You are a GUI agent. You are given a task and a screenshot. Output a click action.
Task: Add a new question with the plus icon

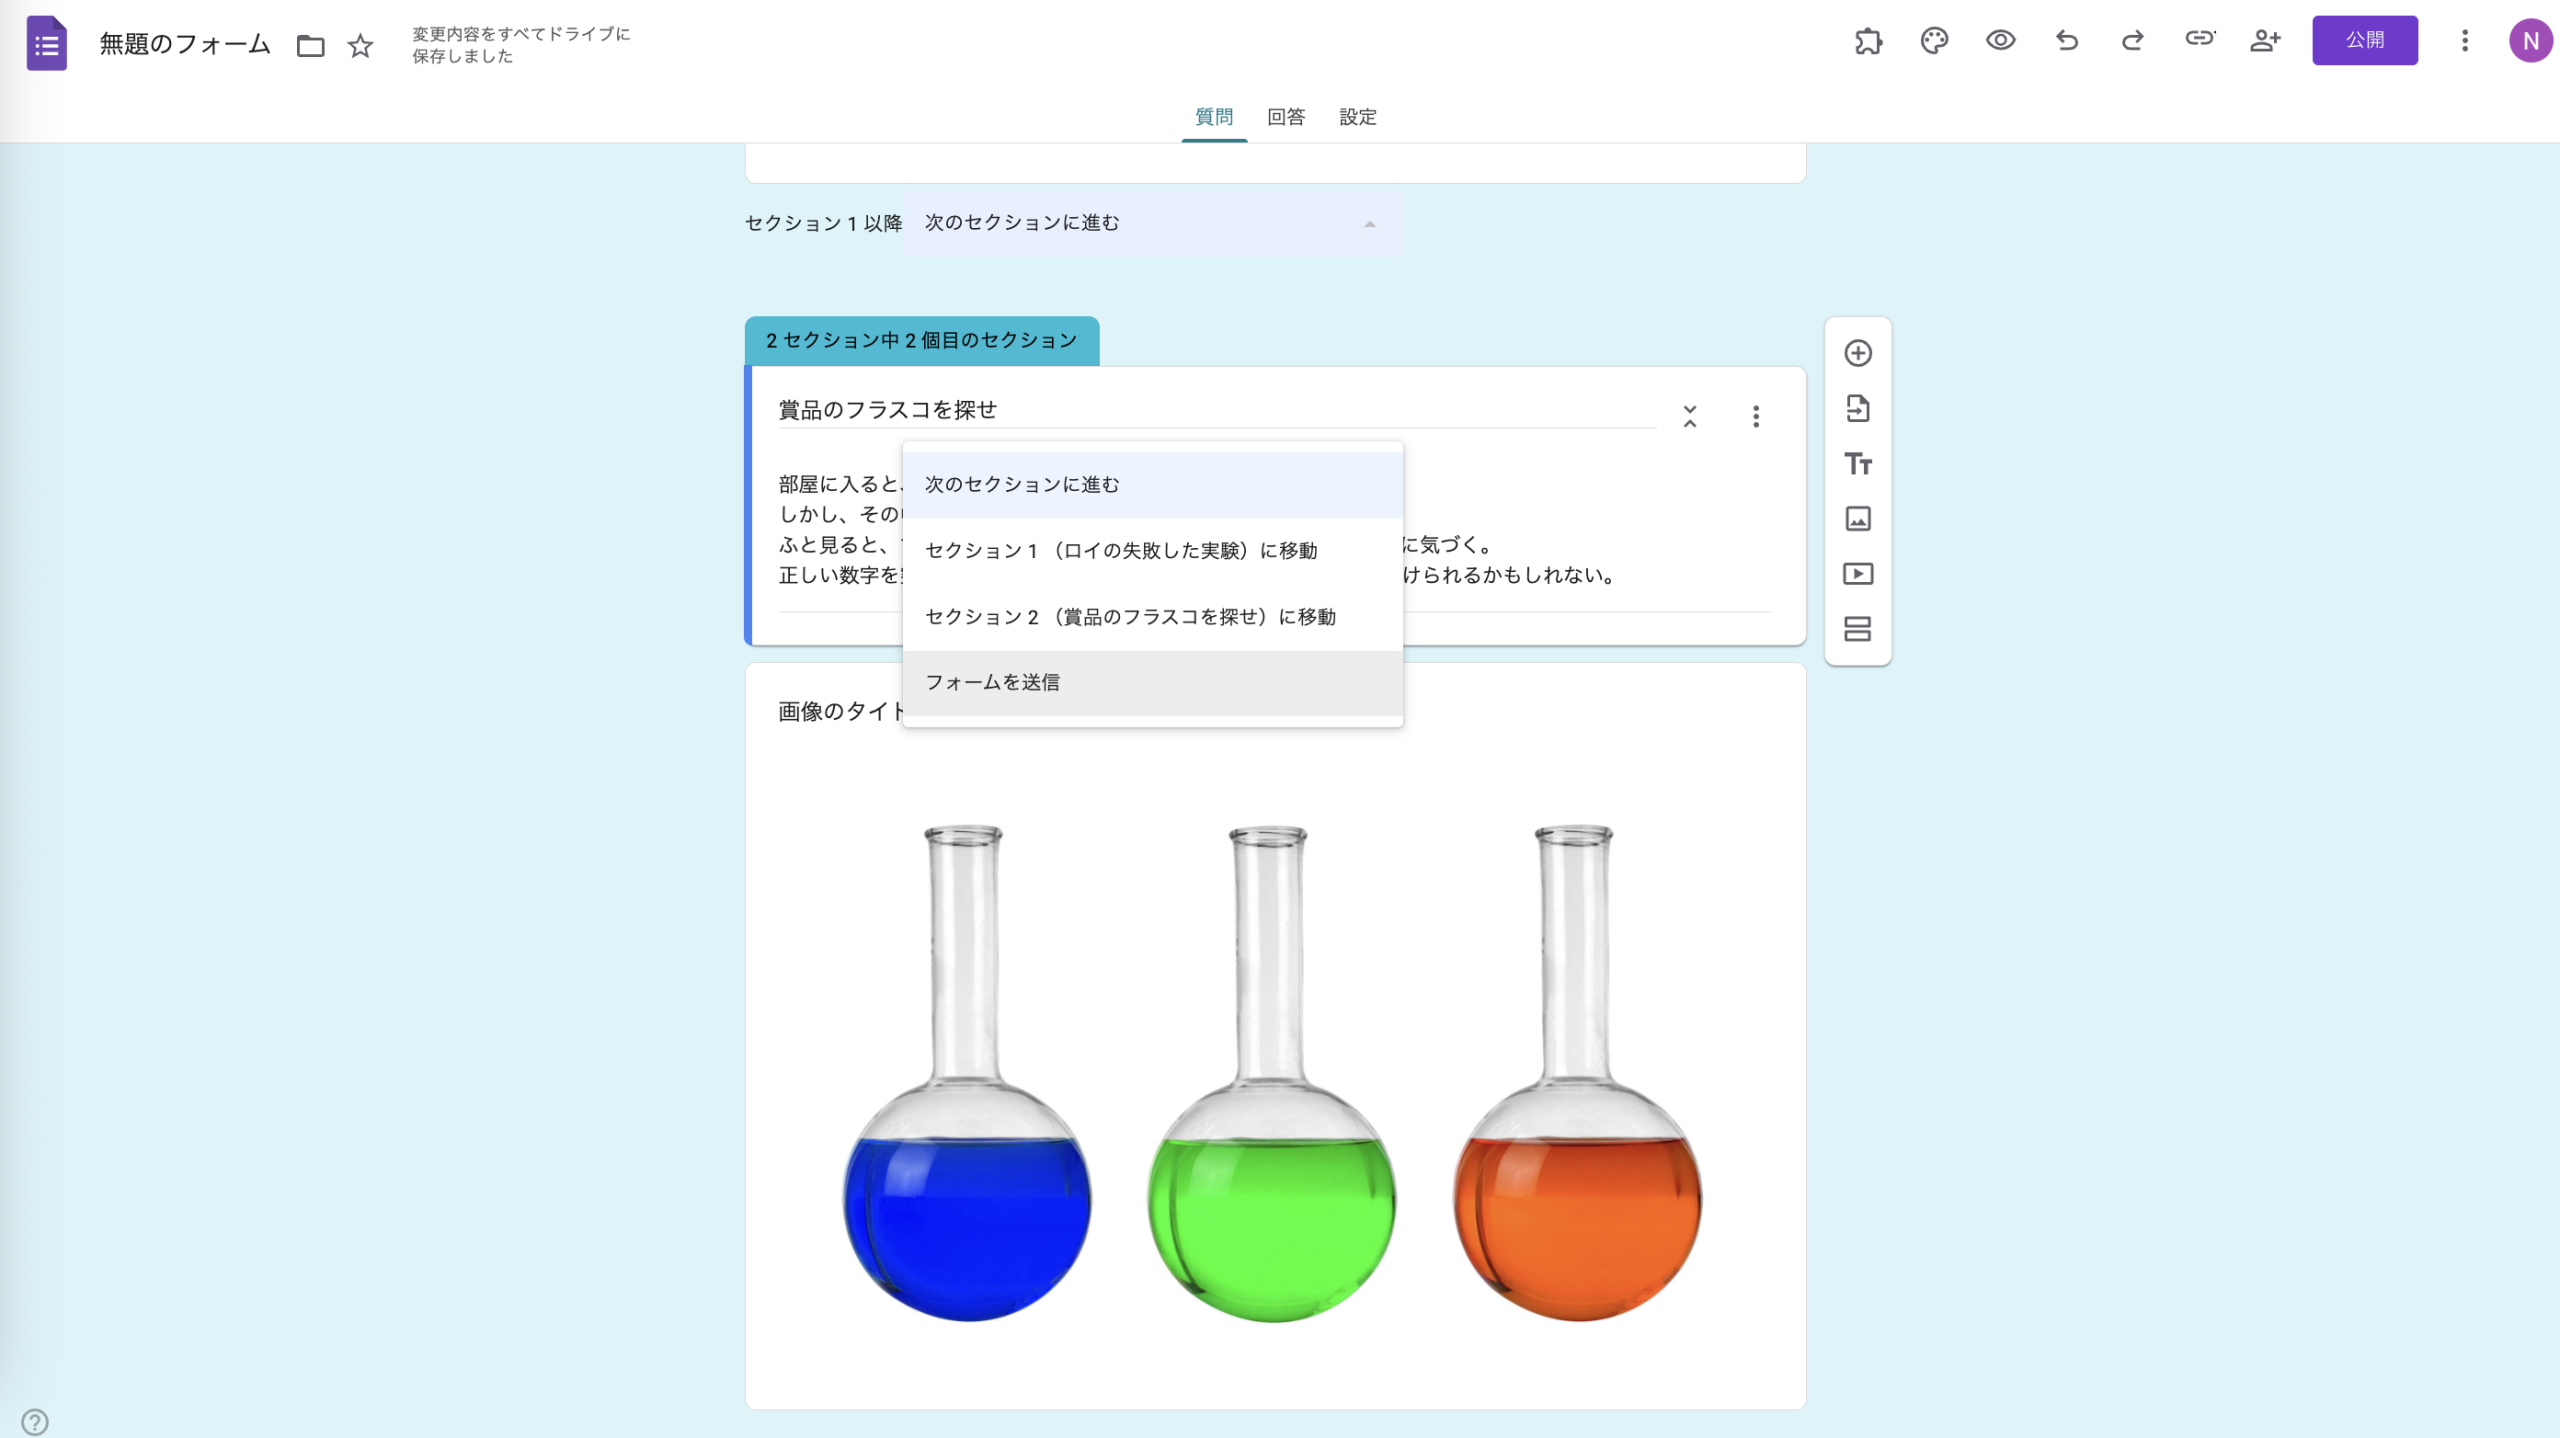click(x=1858, y=354)
